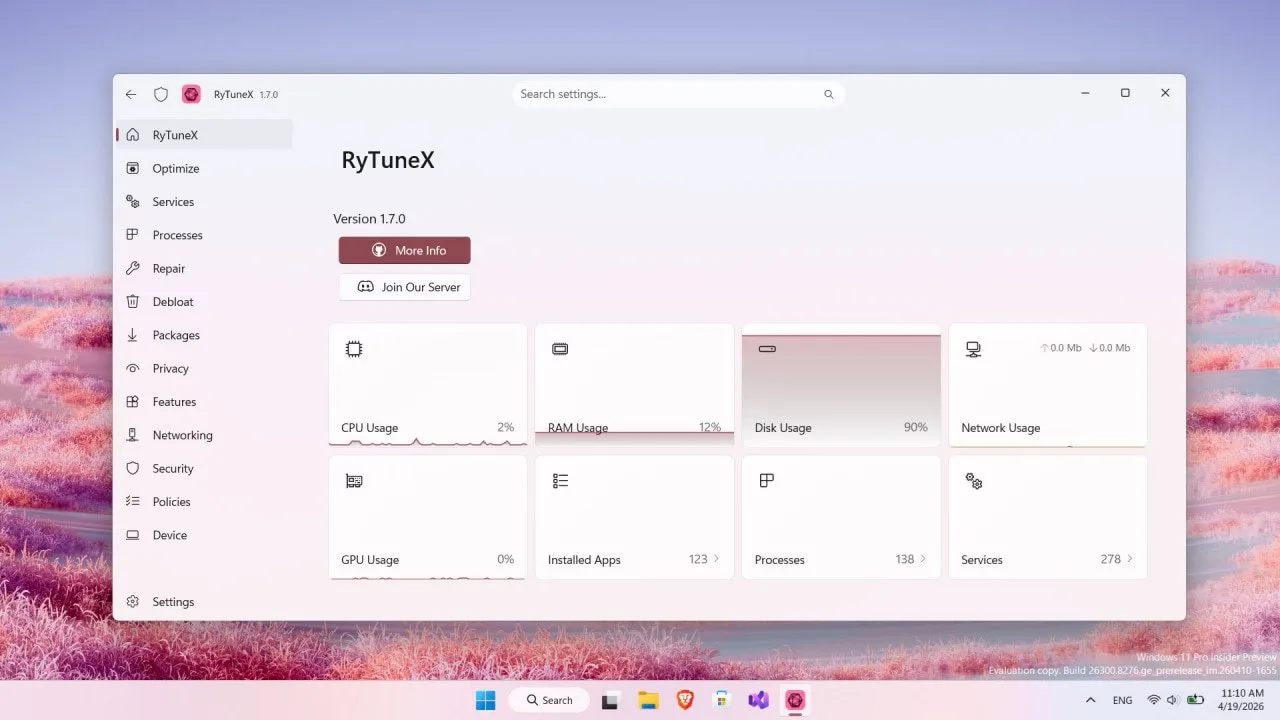1280x720 pixels.
Task: Click the Packages download-arrow icon
Action: coord(132,335)
